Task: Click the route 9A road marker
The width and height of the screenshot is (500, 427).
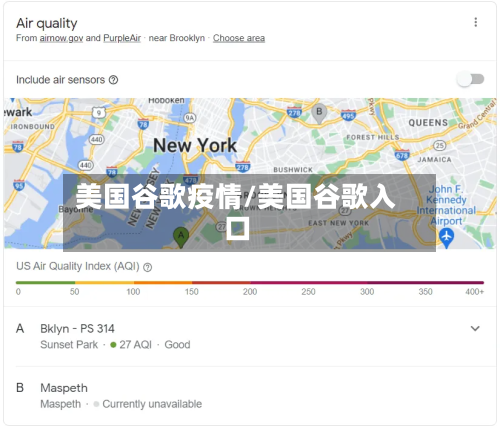Action: point(190,118)
